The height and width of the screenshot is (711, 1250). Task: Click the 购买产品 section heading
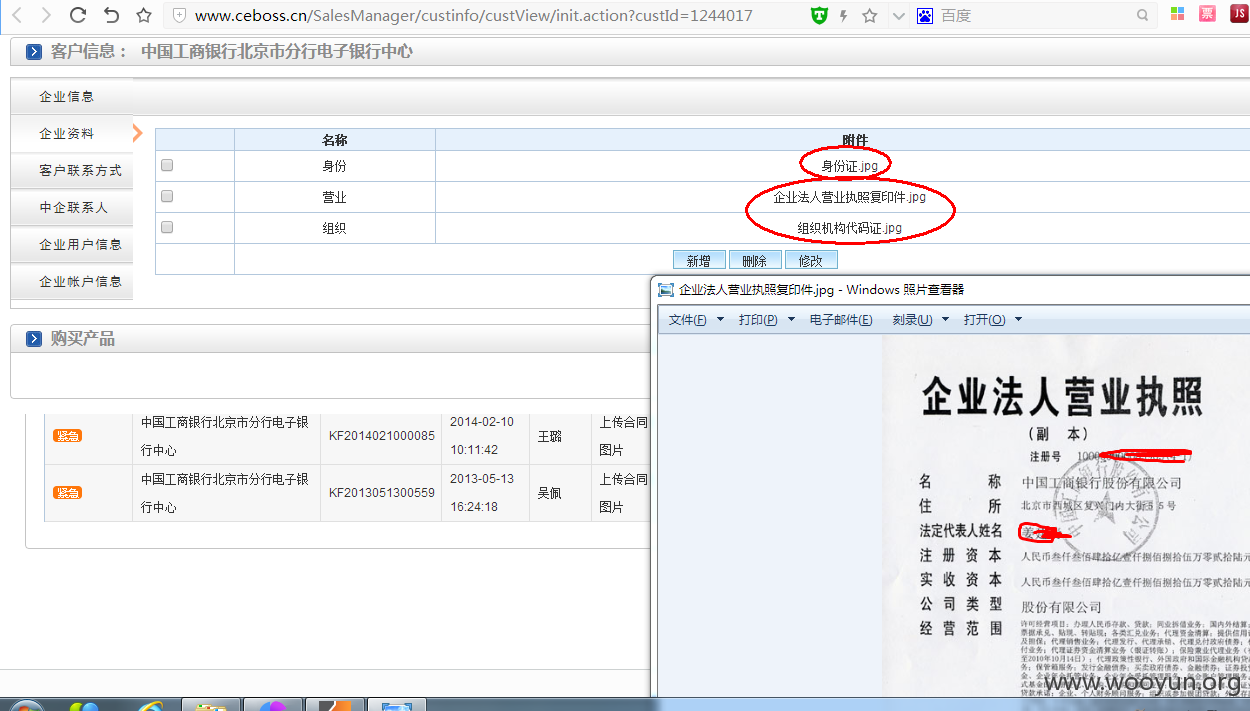tap(83, 339)
